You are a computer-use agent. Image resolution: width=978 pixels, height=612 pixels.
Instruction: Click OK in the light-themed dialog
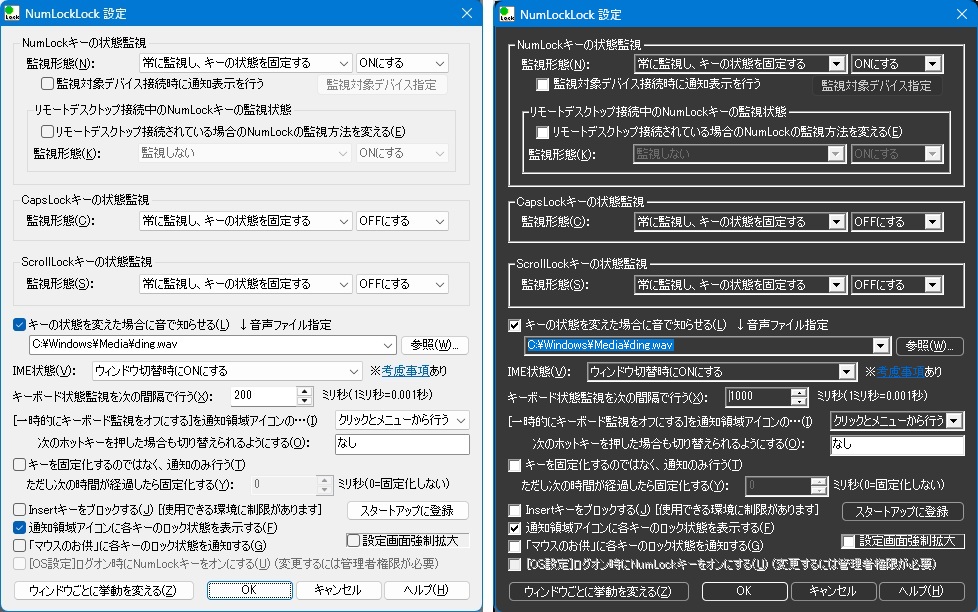coord(249,590)
